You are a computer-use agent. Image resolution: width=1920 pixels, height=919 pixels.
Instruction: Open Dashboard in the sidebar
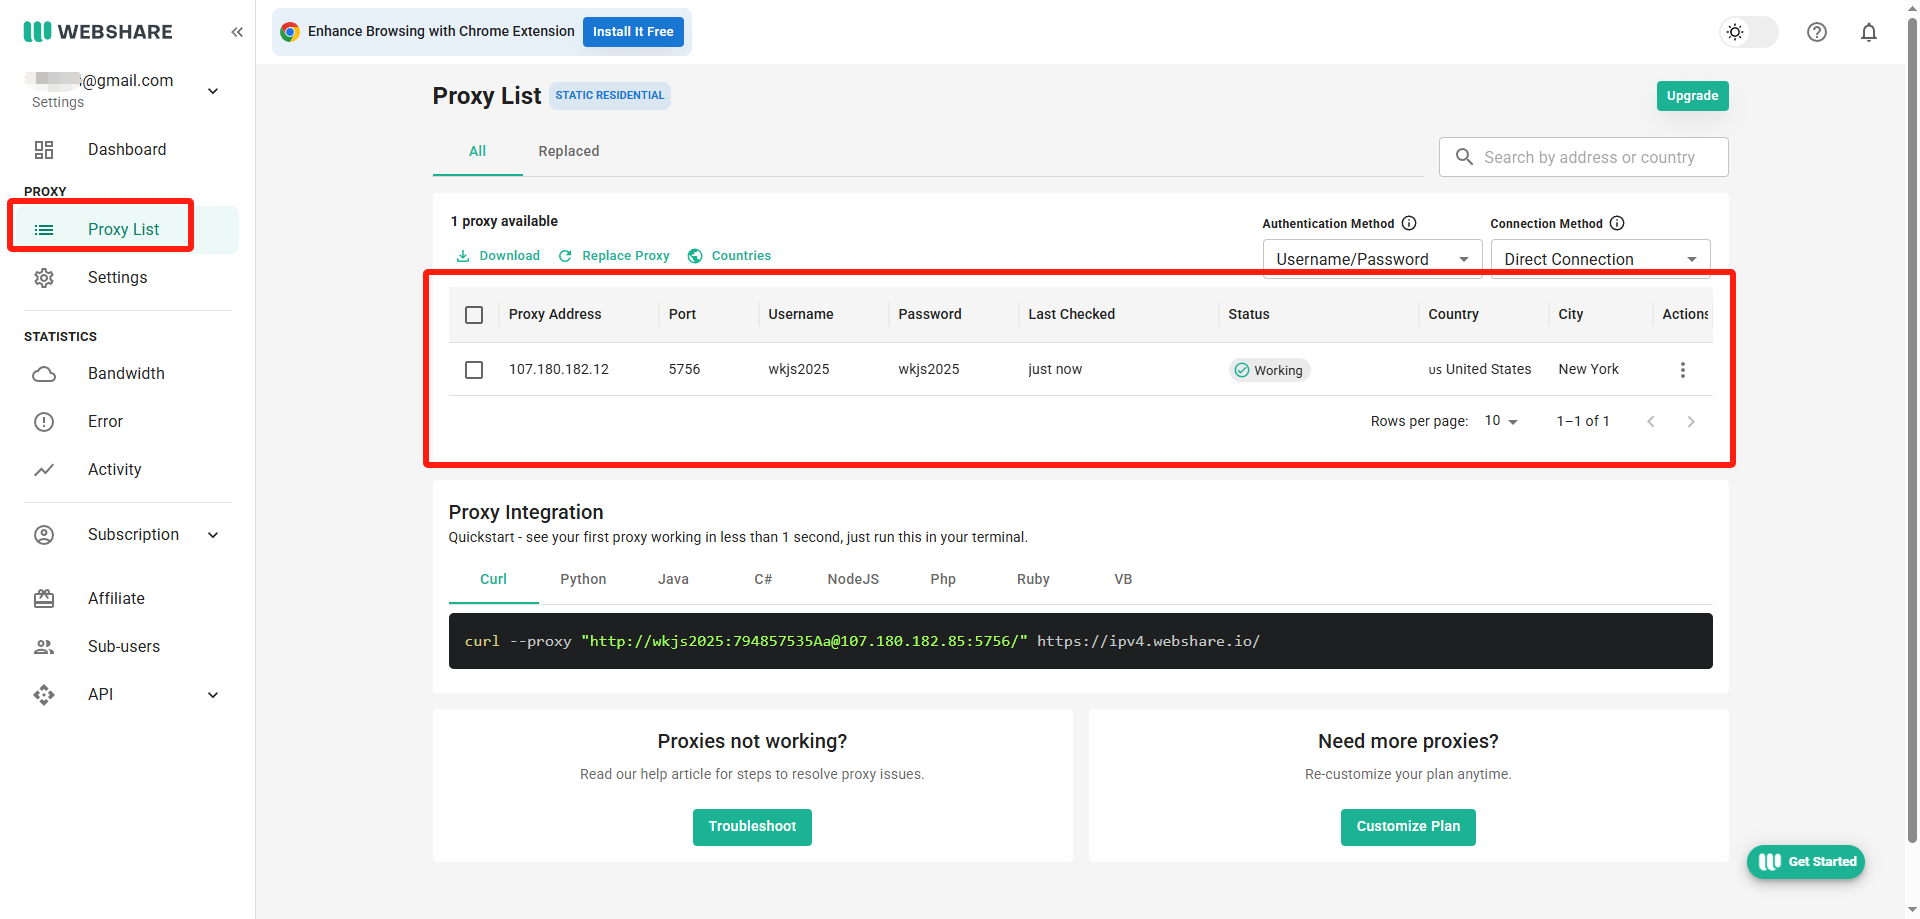[127, 150]
